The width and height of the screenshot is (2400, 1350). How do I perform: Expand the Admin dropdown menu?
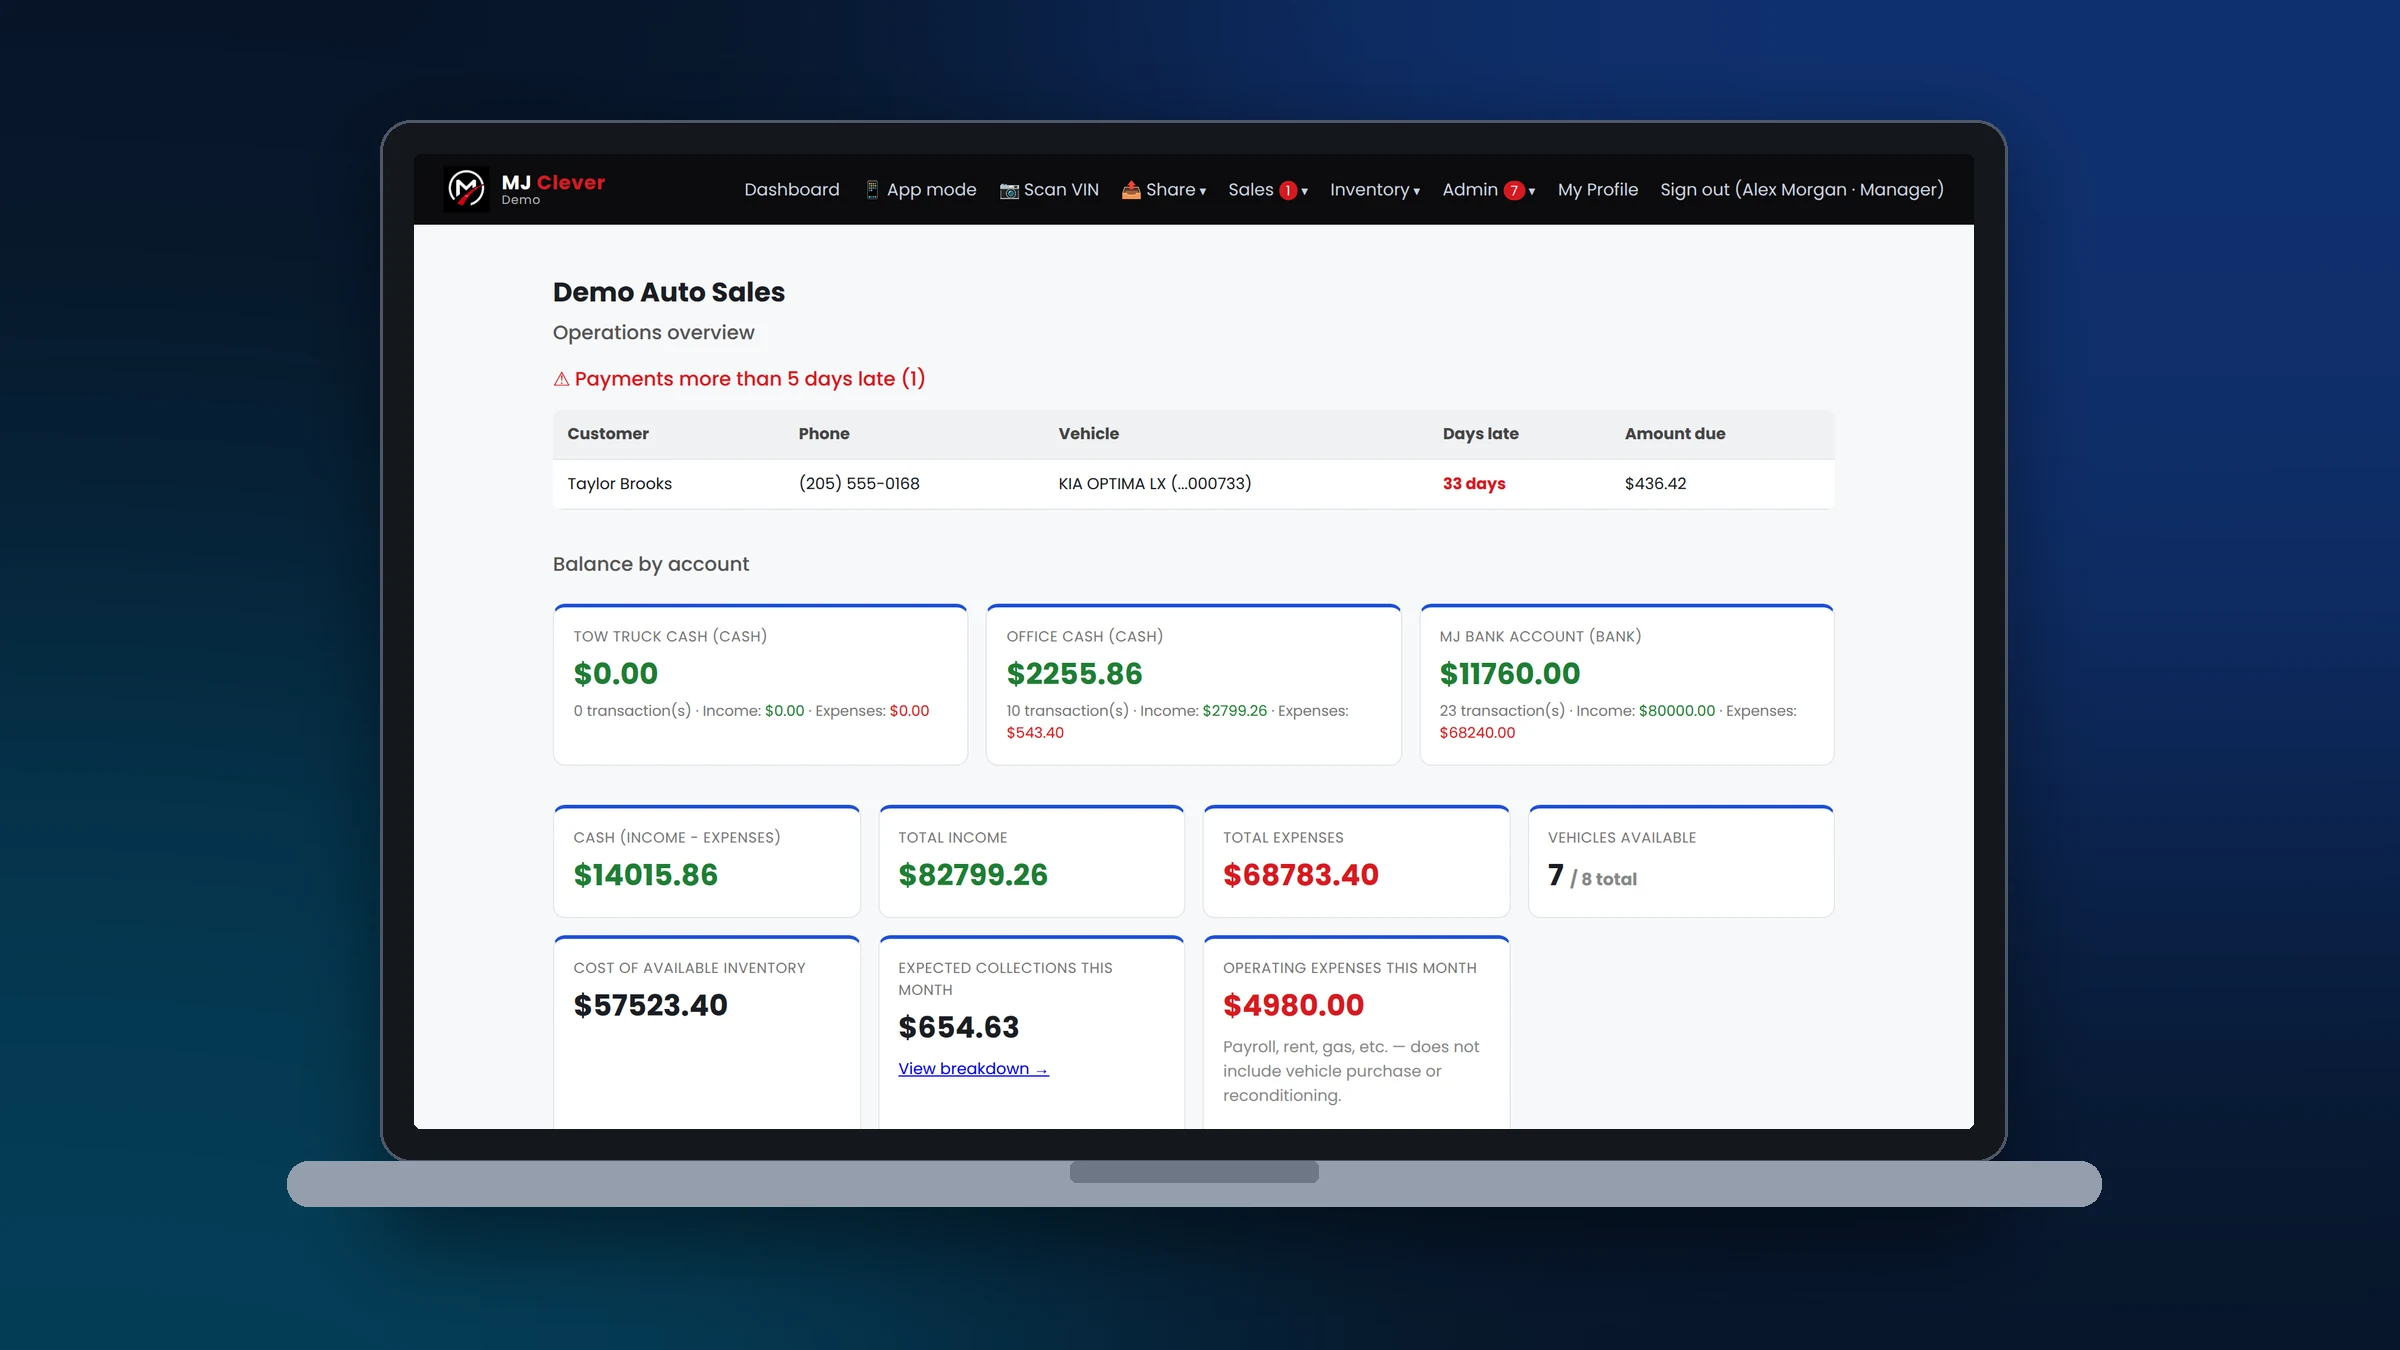pyautogui.click(x=1489, y=190)
